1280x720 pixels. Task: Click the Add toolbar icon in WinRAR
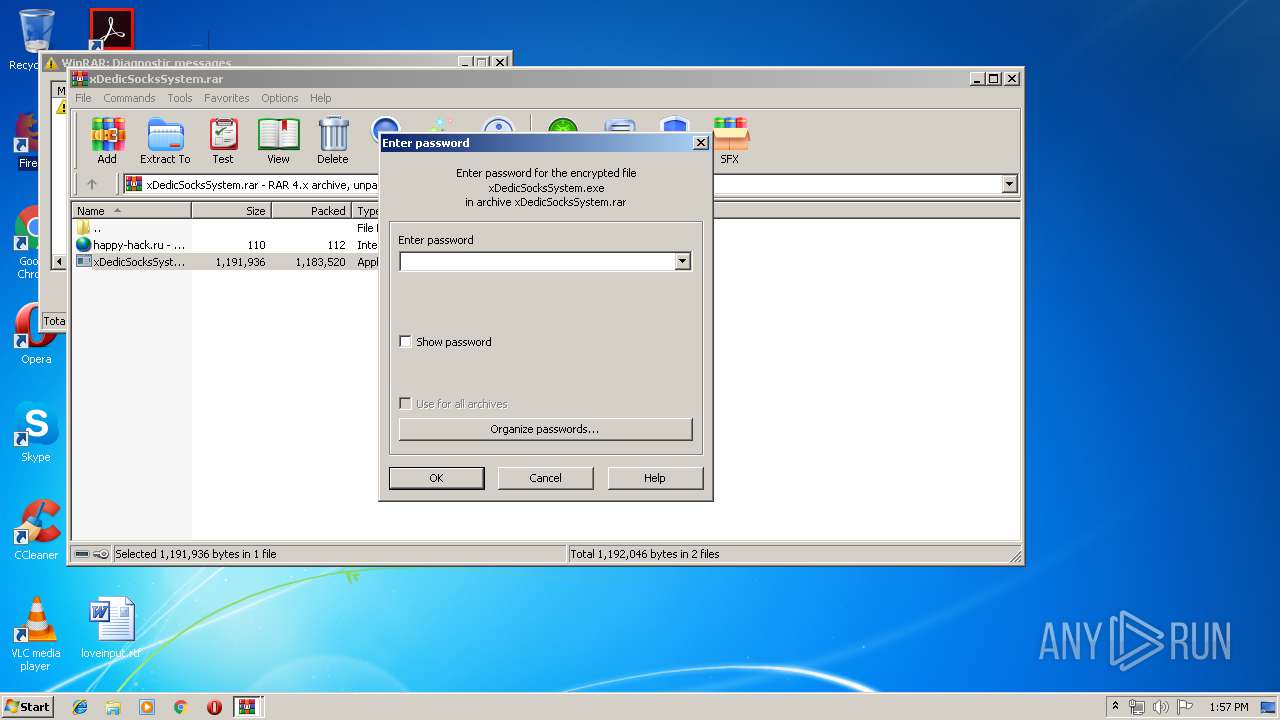point(107,141)
